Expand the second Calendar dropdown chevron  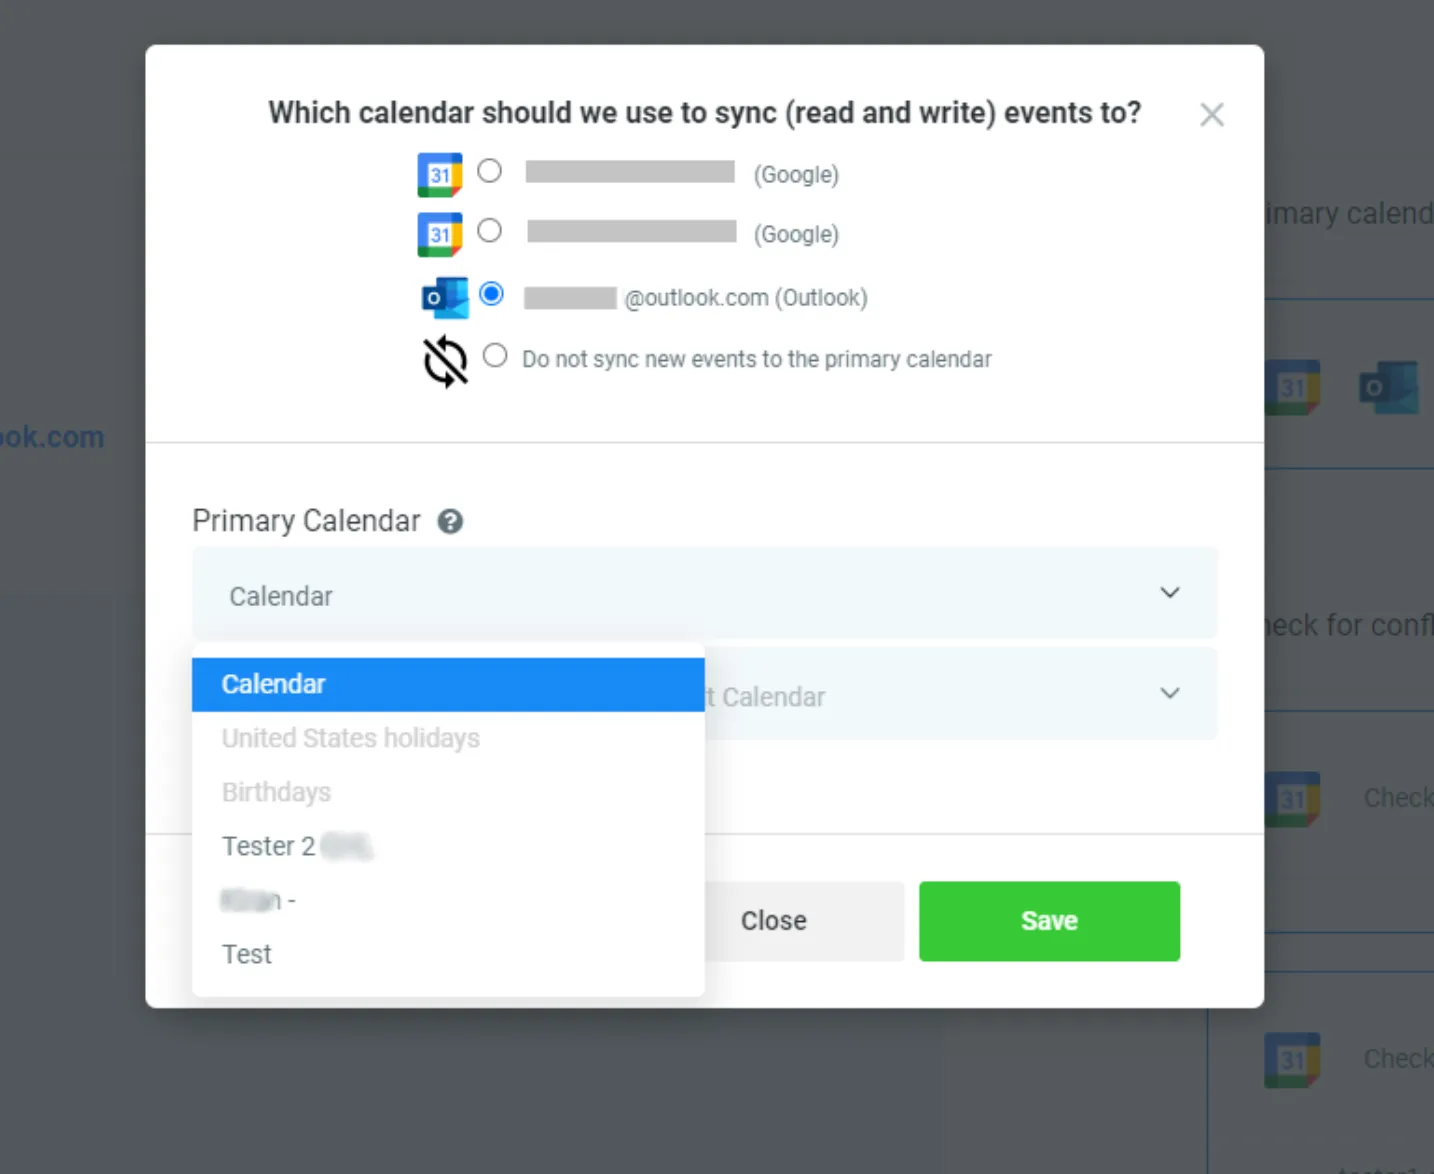coord(1170,693)
